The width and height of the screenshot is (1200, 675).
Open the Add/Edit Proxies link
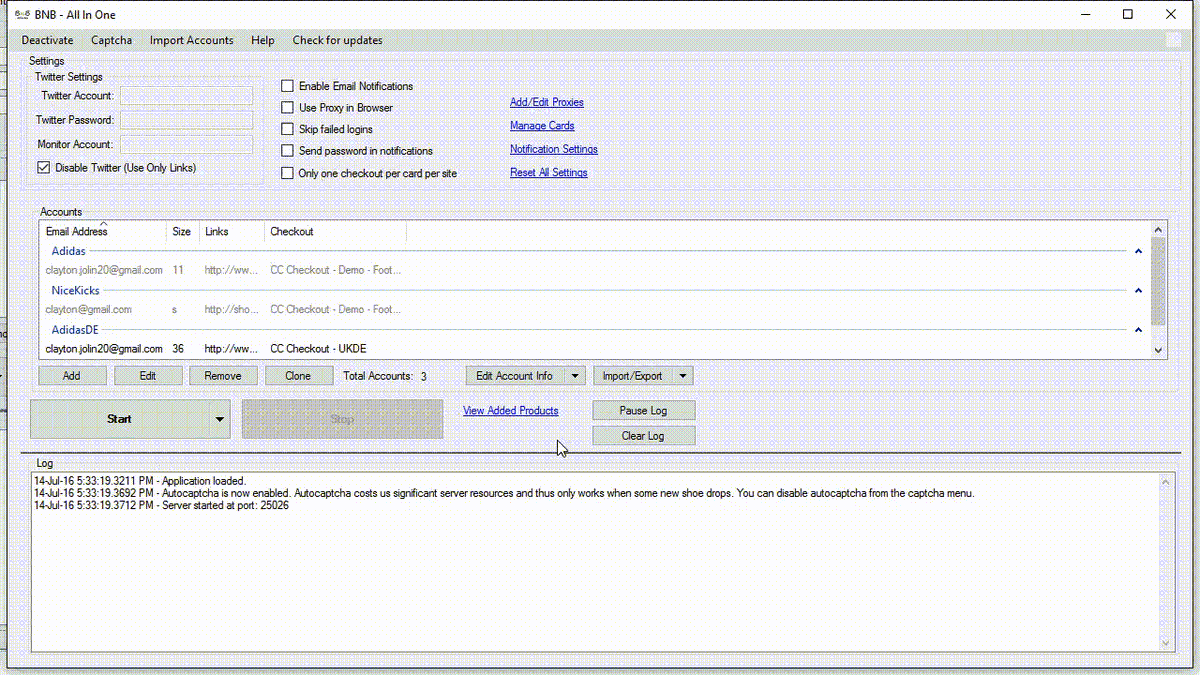[547, 102]
